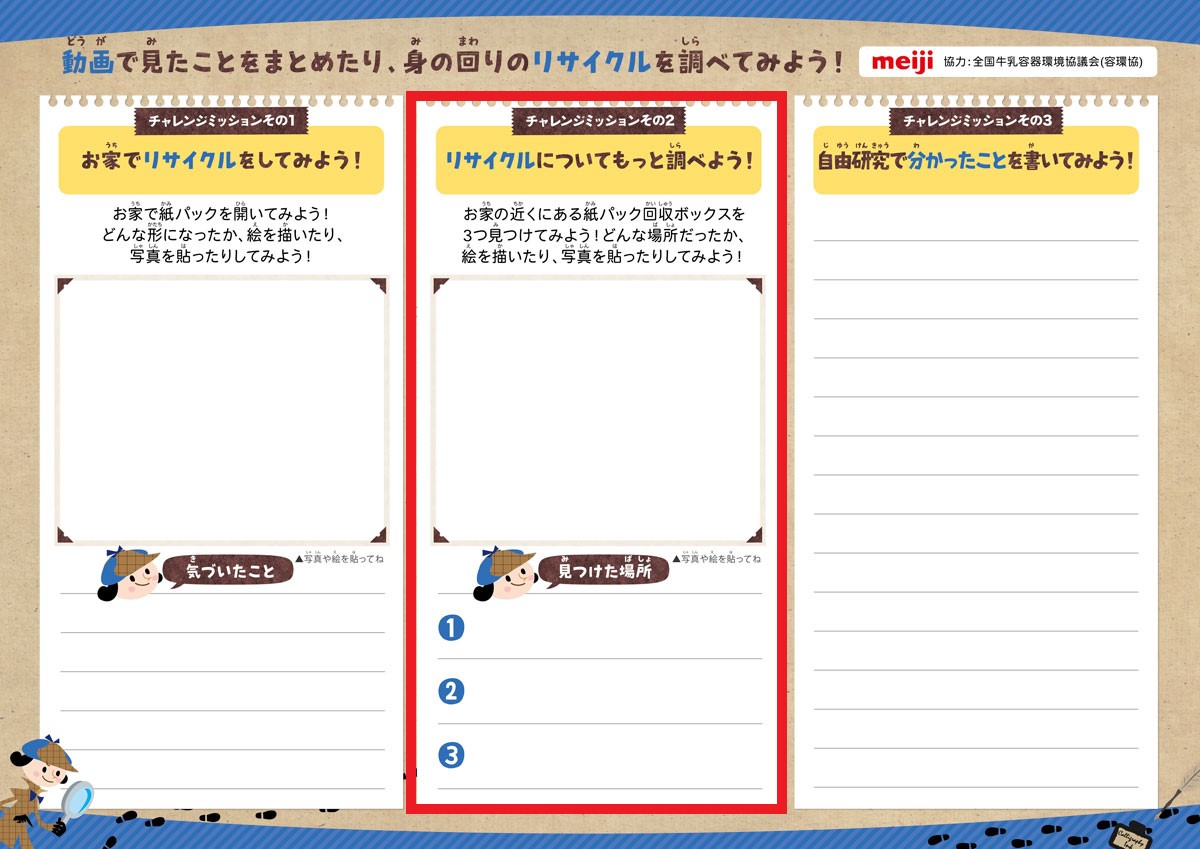
Task: Click the photo frame in mission 2
Action: [x=598, y=410]
